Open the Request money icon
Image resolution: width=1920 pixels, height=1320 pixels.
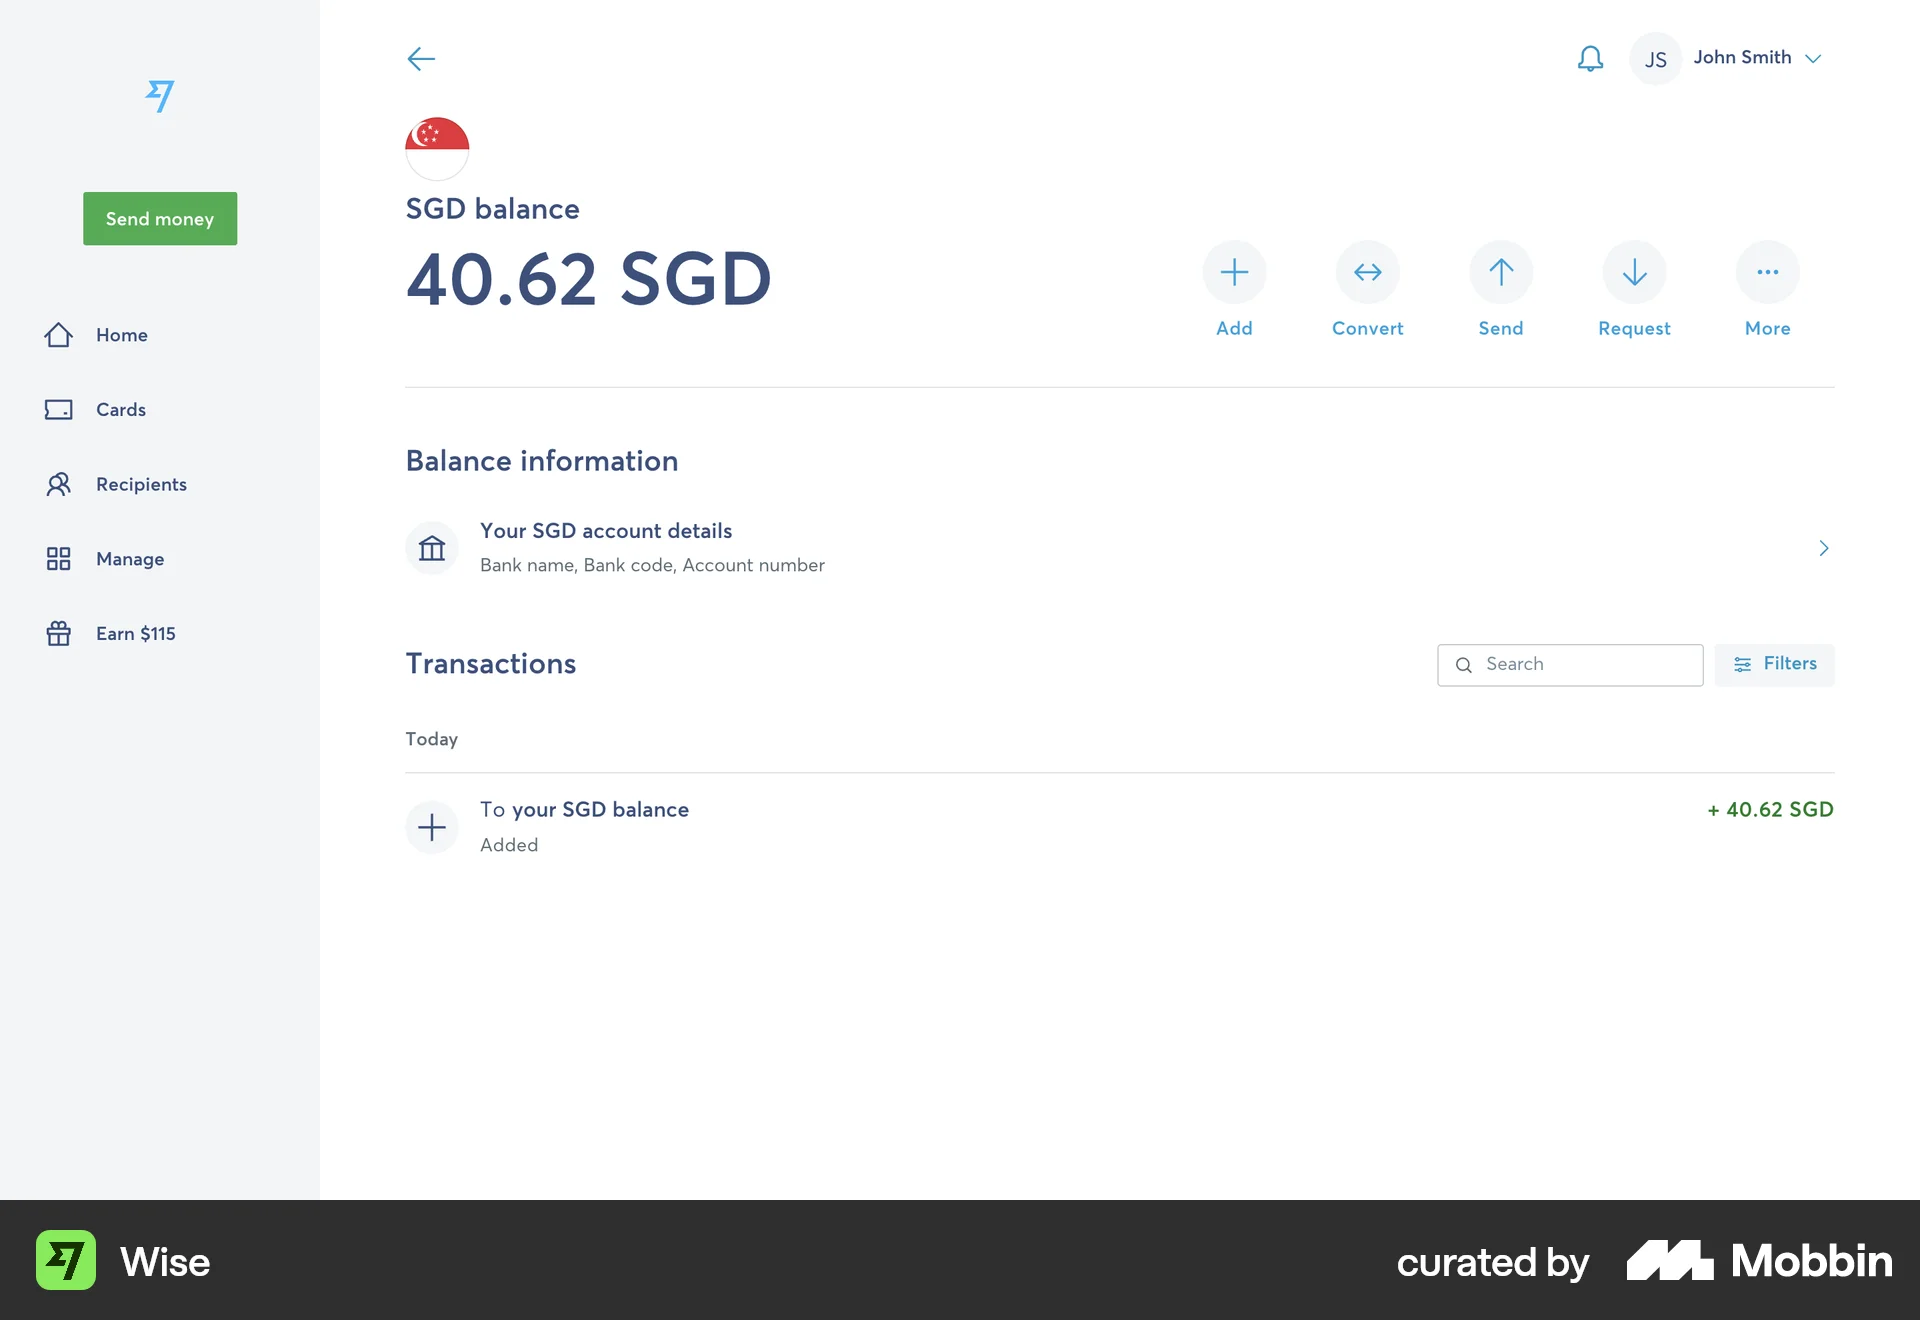[1633, 272]
